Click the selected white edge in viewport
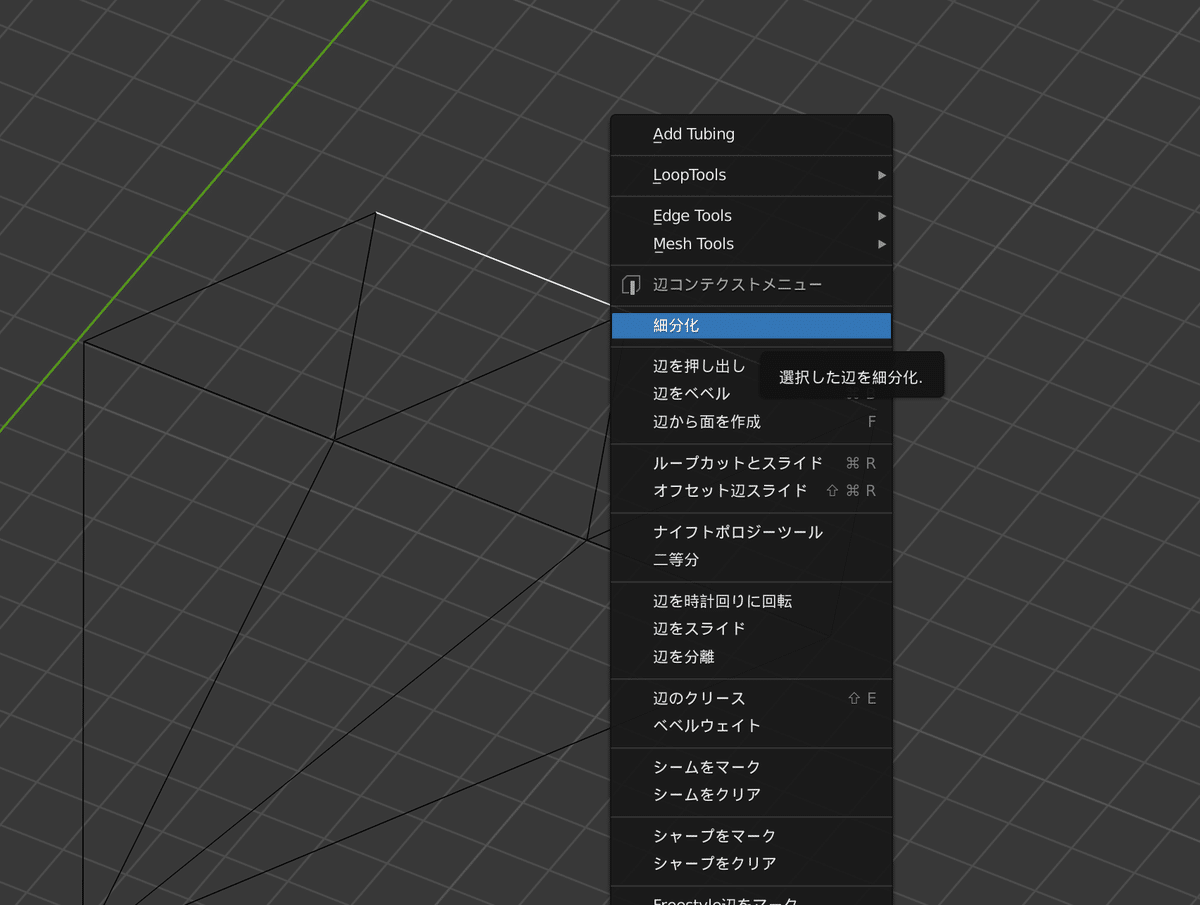This screenshot has width=1200, height=905. point(493,257)
